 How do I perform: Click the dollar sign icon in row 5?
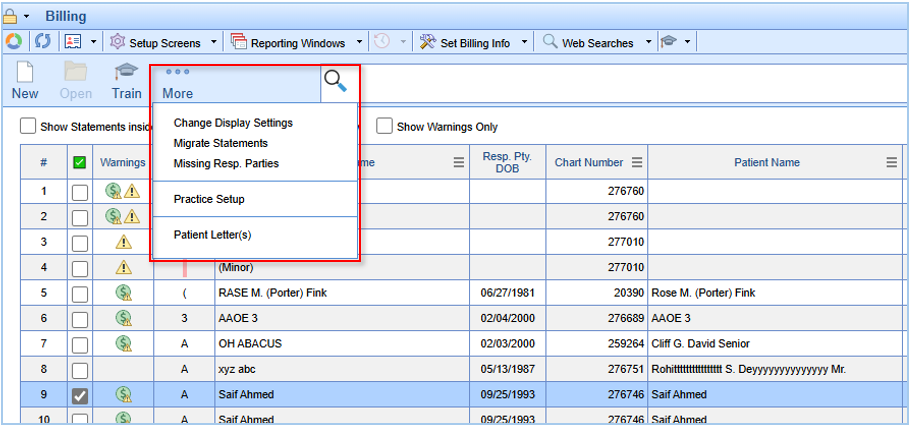pos(123,293)
